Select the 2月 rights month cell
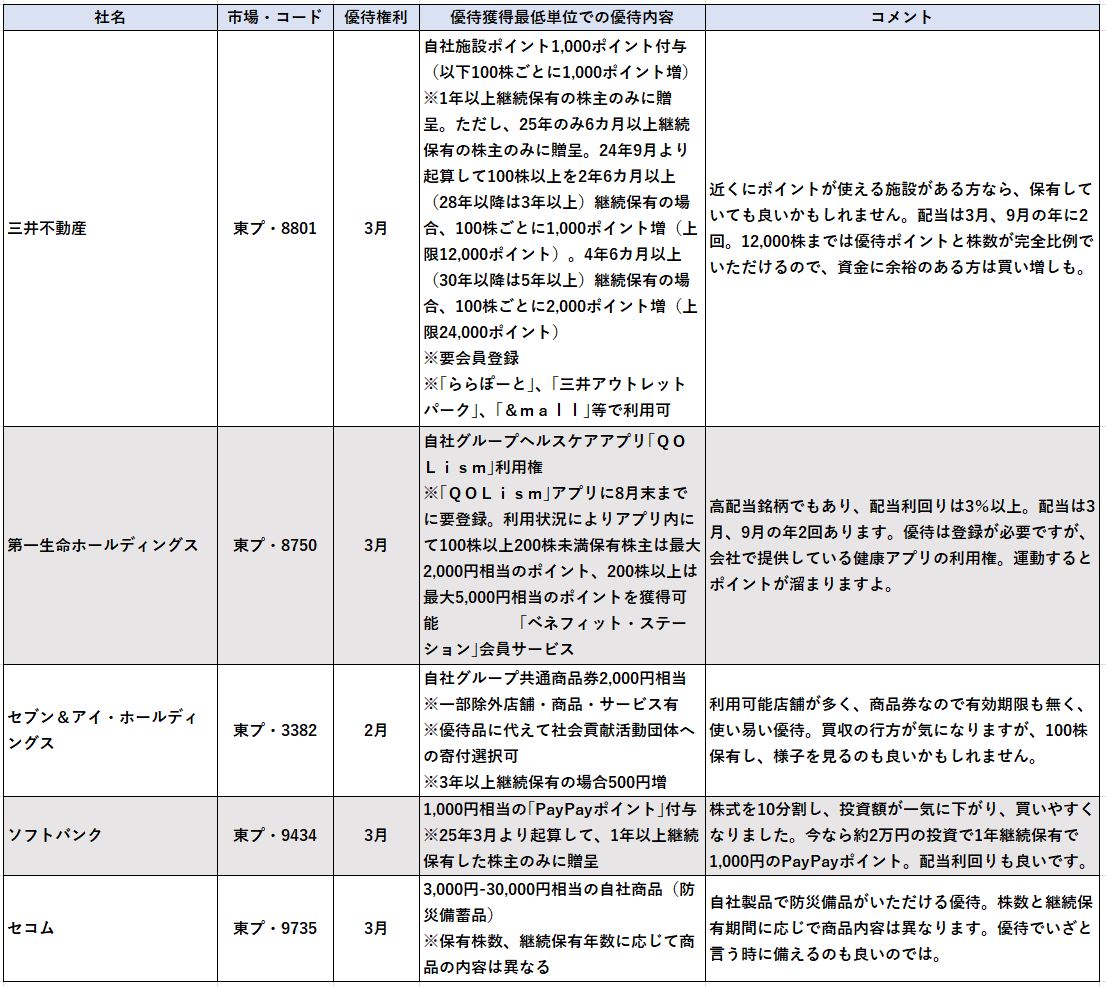Image resolution: width=1106 pixels, height=987 pixels. 376,730
